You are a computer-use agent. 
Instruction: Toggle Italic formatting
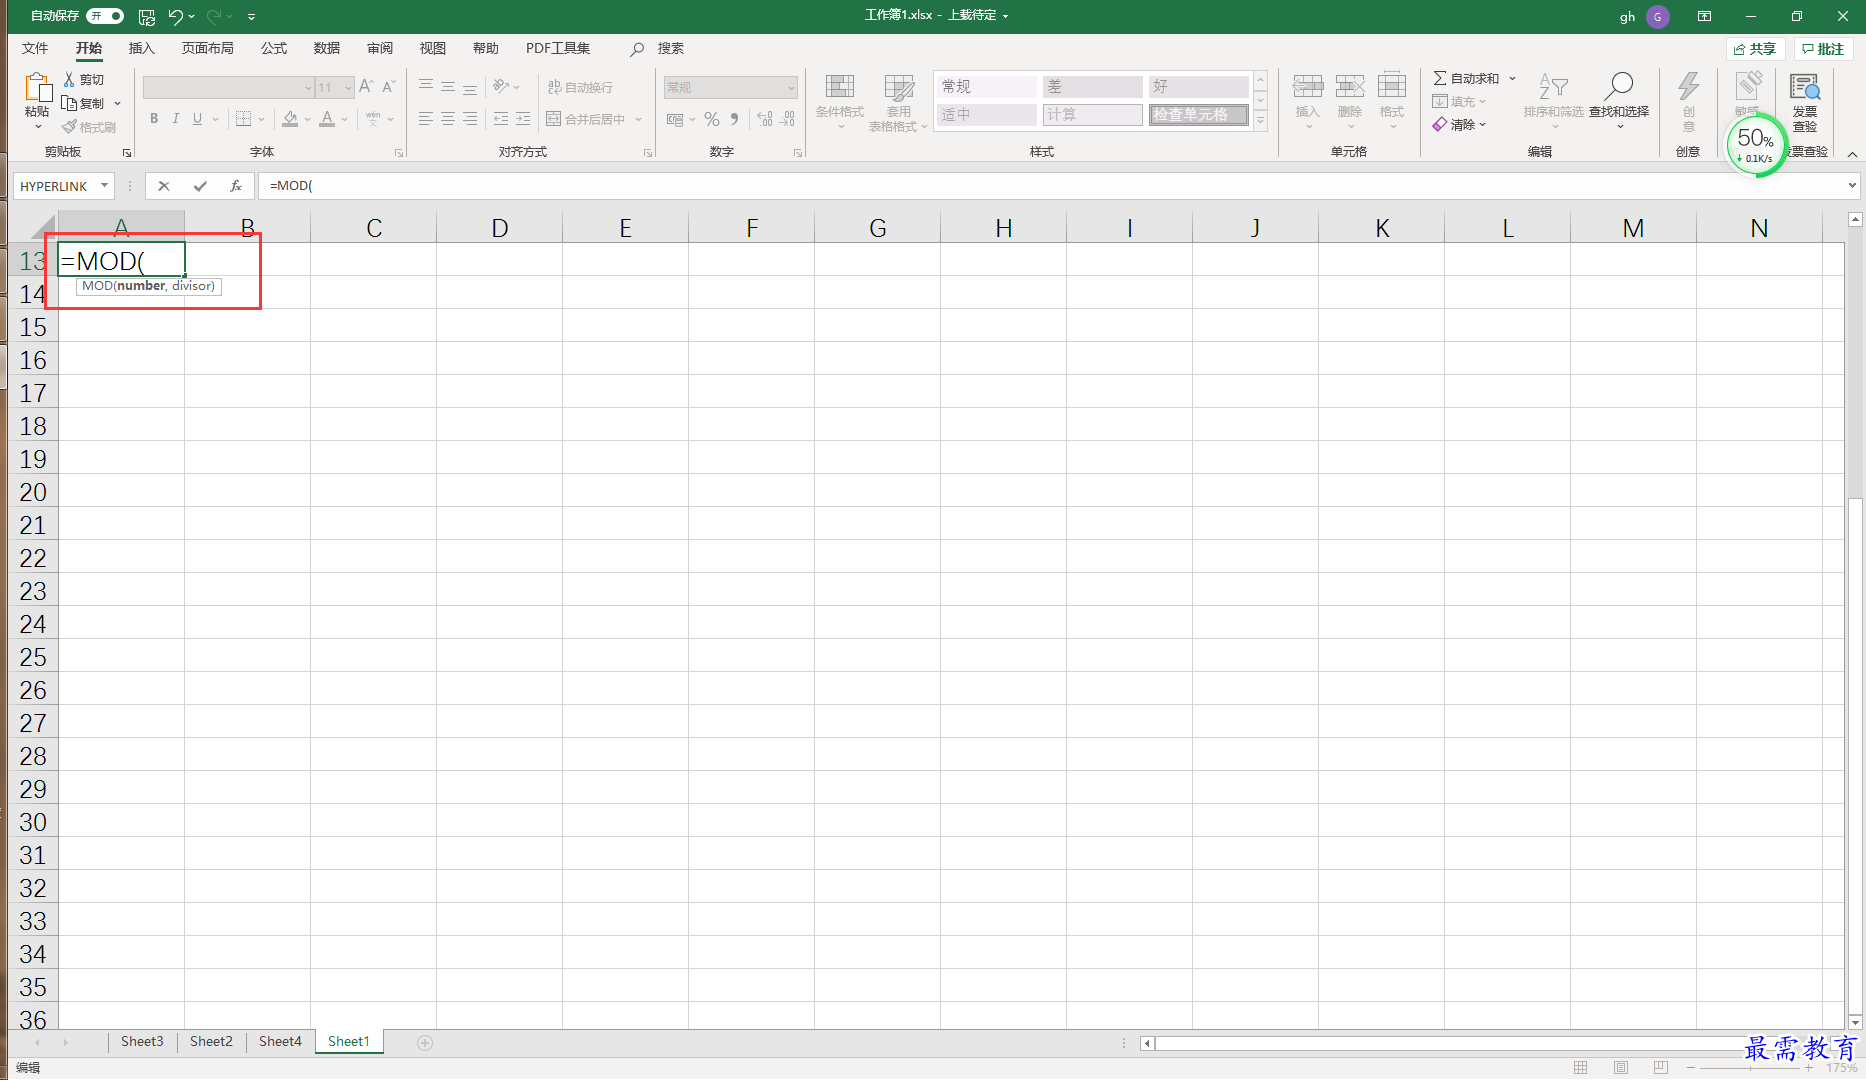pos(176,119)
